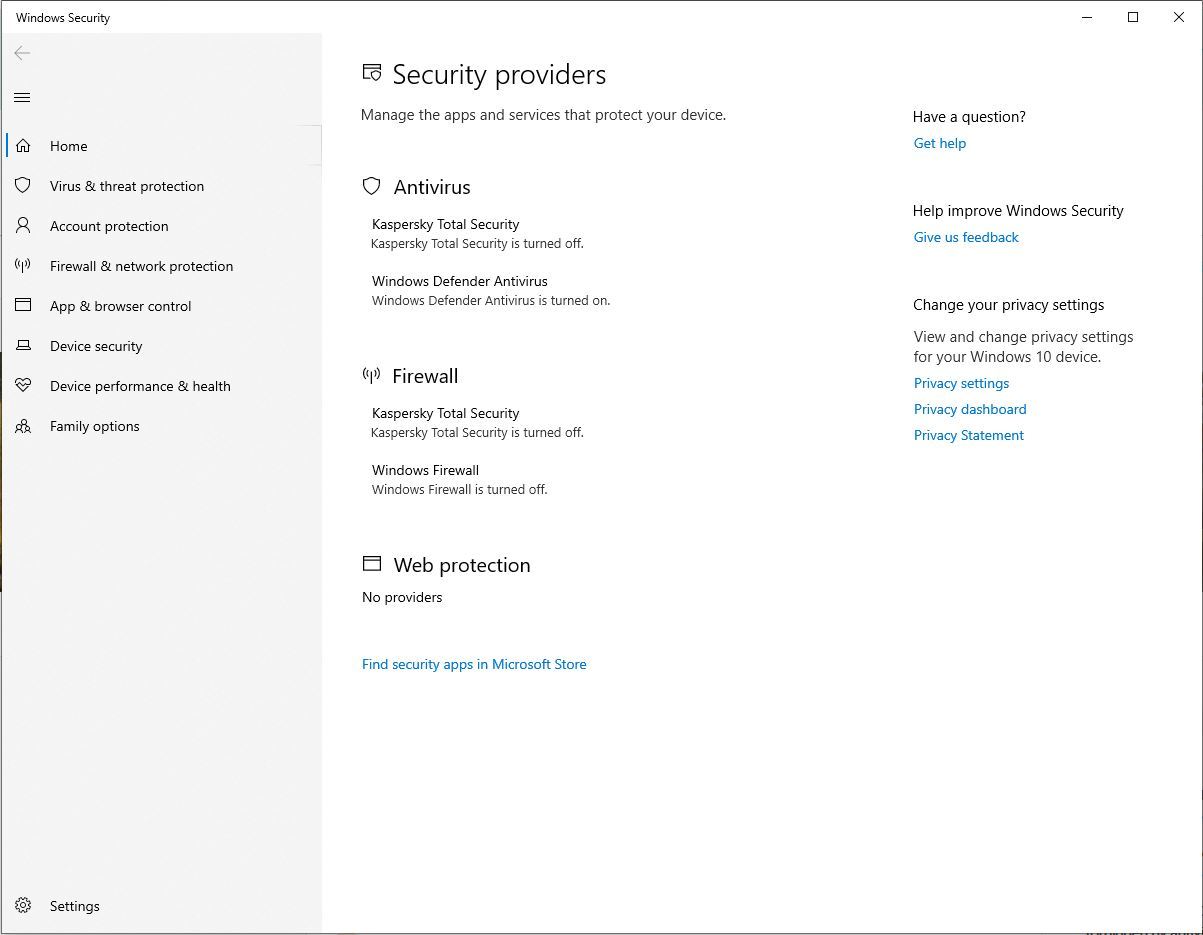Click the Device security laptop icon
Screen dimensions: 1203x935
[x=23, y=346]
